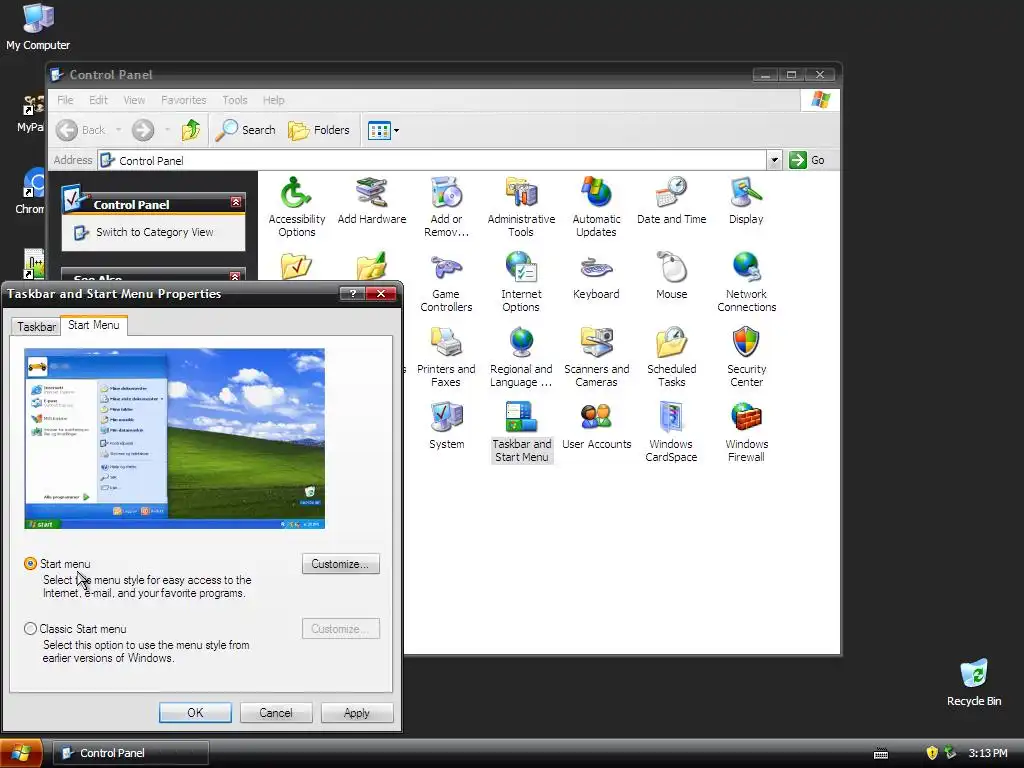Image resolution: width=1024 pixels, height=768 pixels.
Task: Open Network Connections icon
Action: pos(746,281)
